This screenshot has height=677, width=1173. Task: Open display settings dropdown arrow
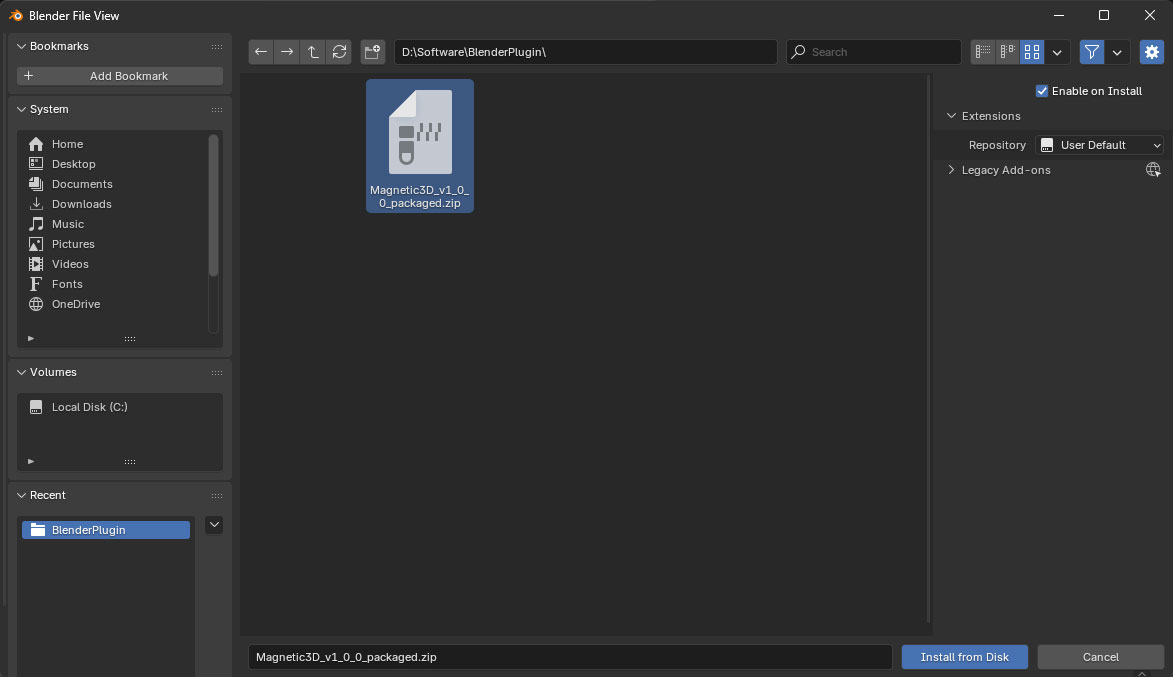[1057, 52]
